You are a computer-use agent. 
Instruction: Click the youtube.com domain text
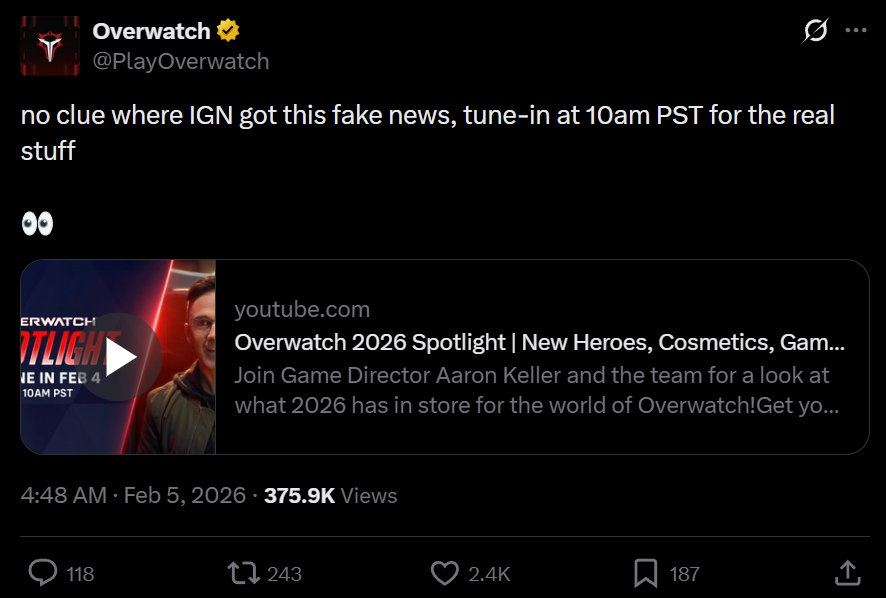(302, 309)
